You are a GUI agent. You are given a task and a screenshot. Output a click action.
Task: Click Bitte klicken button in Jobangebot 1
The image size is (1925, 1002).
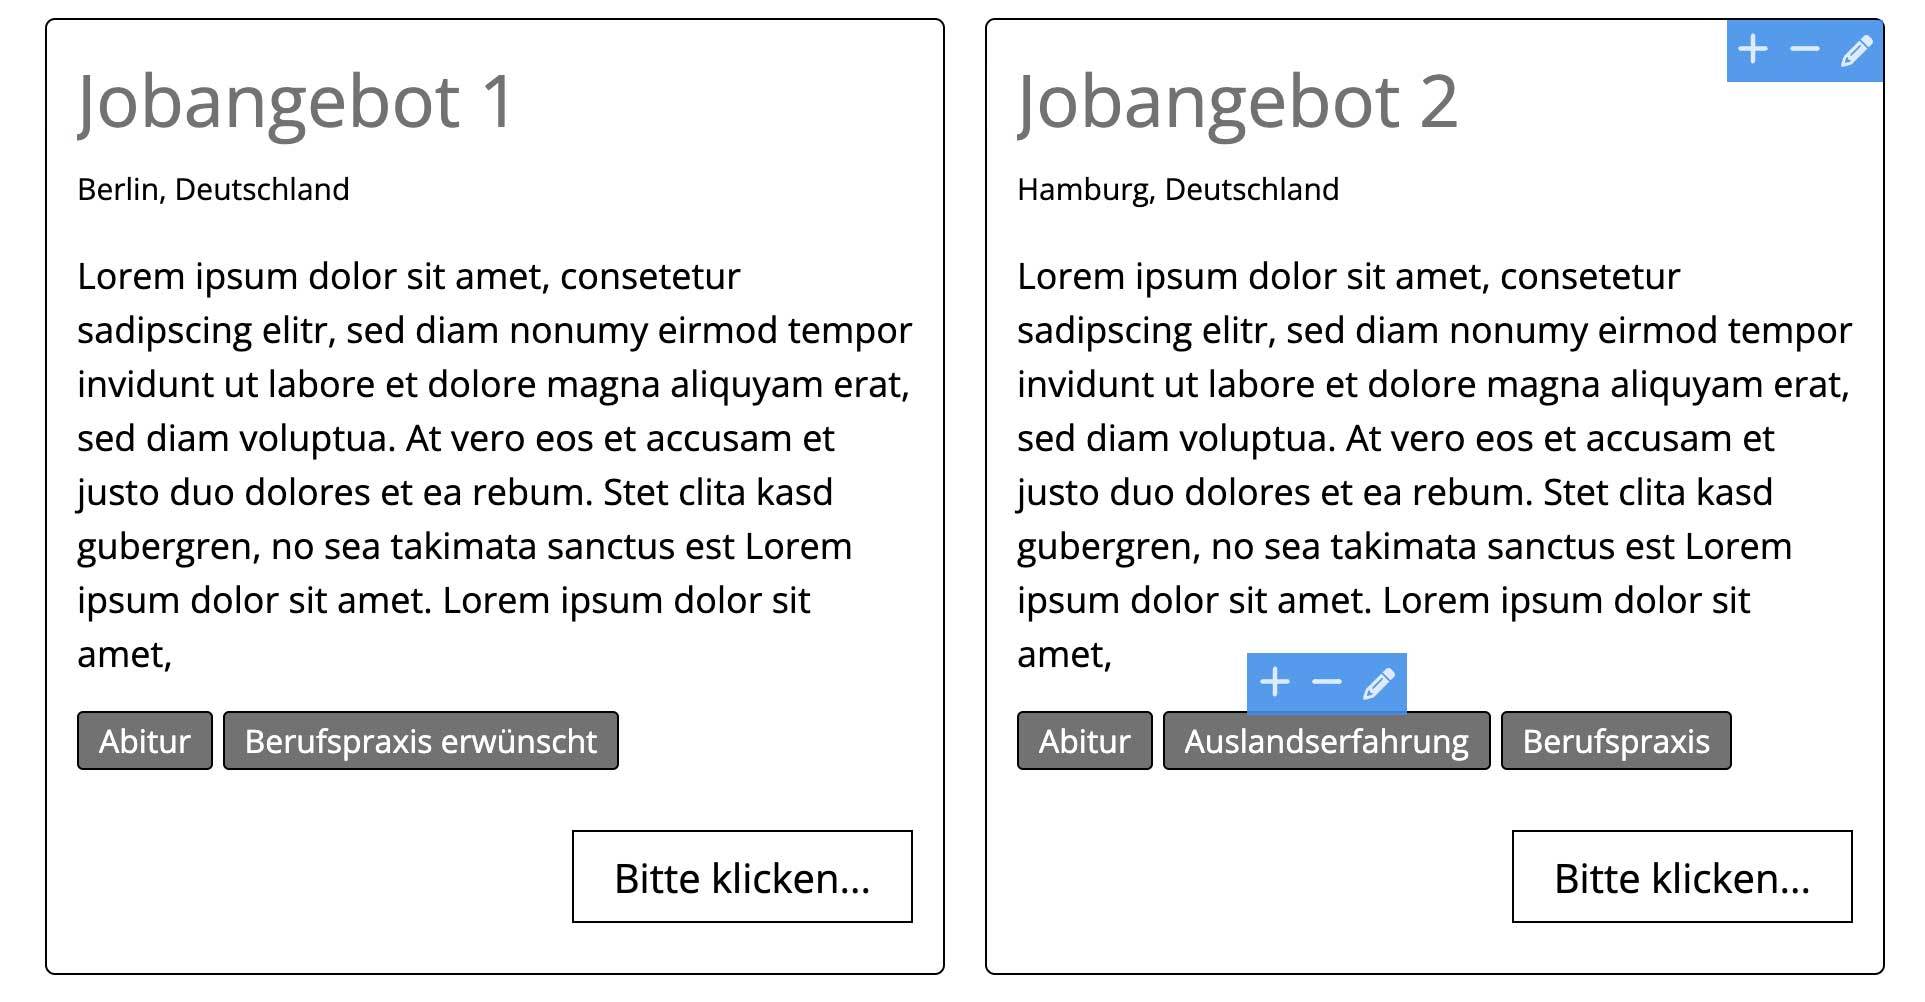[x=742, y=876]
